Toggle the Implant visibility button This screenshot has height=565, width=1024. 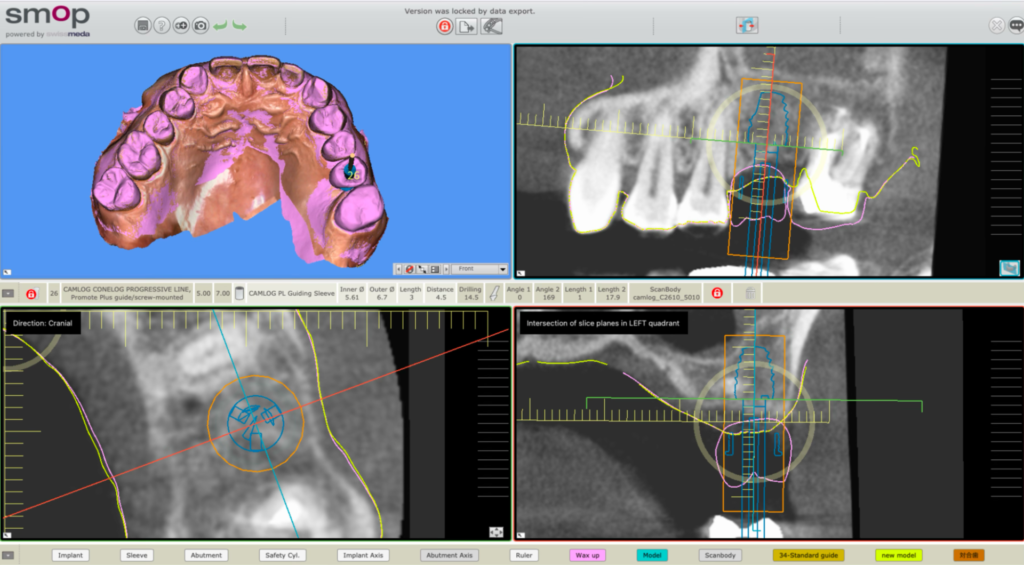(70, 555)
